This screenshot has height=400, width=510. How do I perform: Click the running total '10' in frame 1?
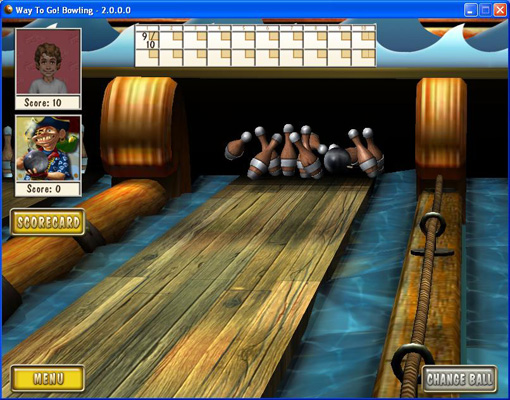[x=151, y=44]
